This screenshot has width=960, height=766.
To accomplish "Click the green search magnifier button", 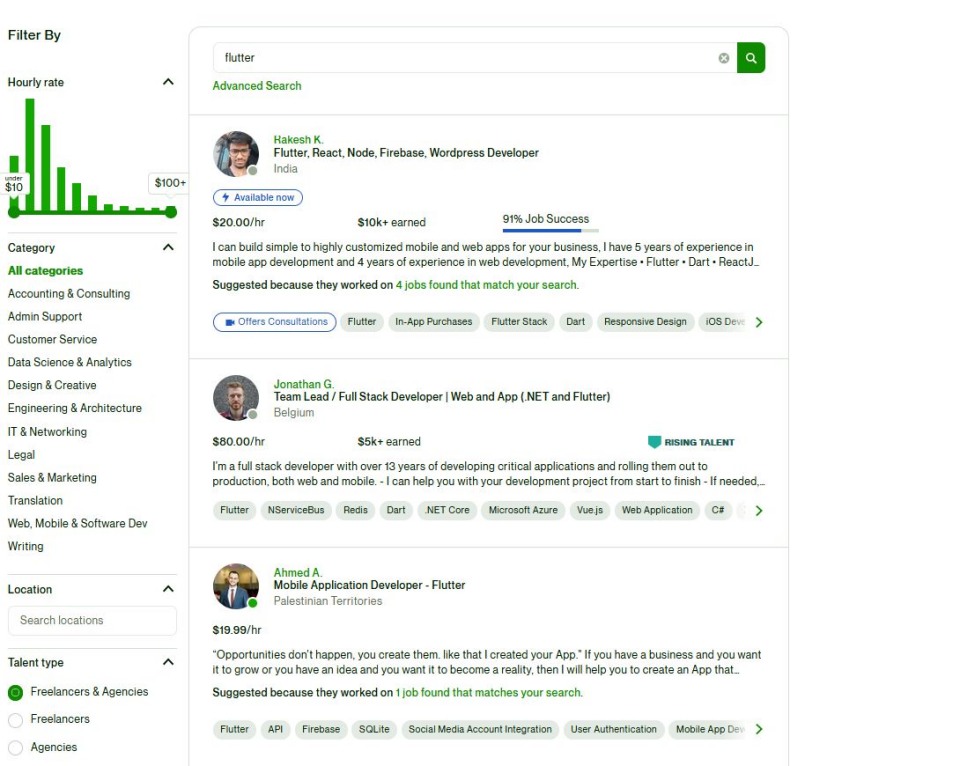I will (x=751, y=58).
